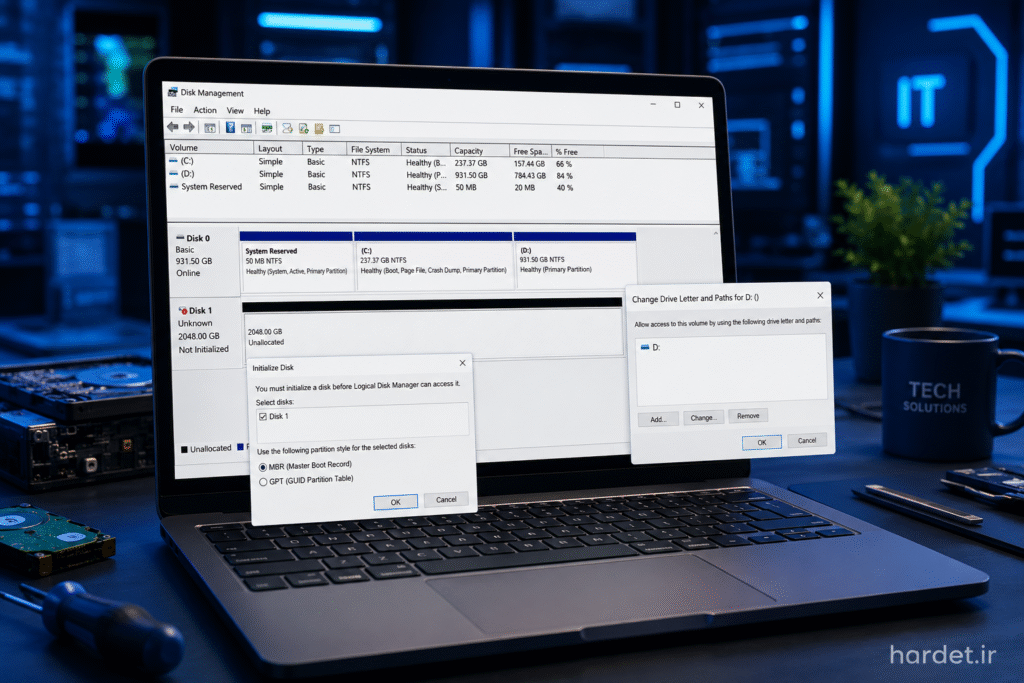Click the Back arrow in Disk Management toolbar
Screen dimensions: 1024x683
(x=172, y=127)
